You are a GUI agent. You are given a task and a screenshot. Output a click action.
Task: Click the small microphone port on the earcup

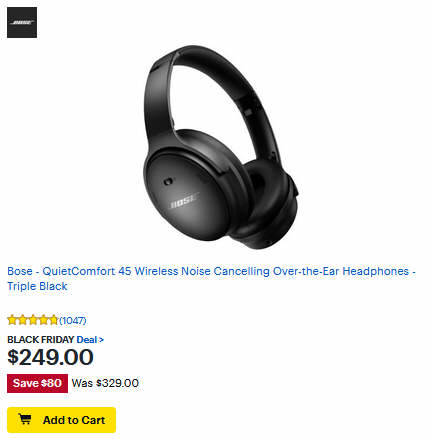click(169, 182)
